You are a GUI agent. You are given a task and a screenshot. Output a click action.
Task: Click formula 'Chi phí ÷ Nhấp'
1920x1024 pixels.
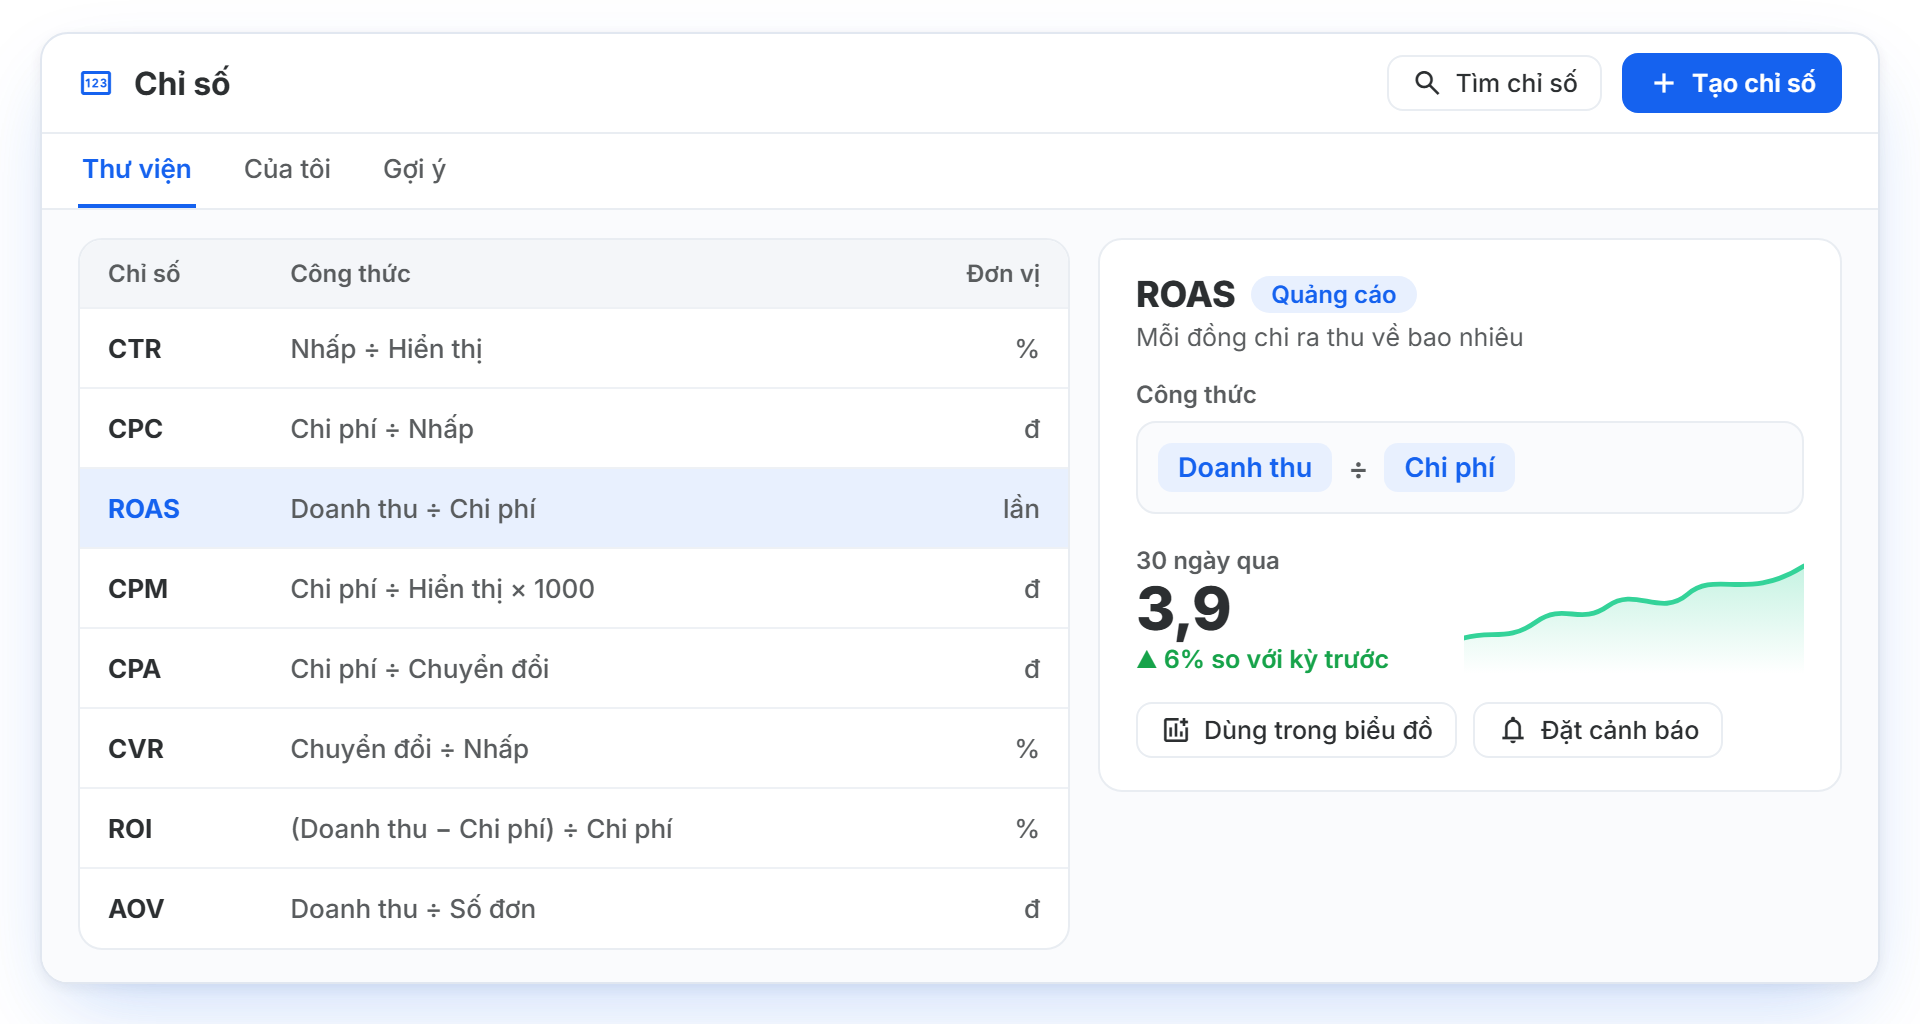tap(382, 429)
